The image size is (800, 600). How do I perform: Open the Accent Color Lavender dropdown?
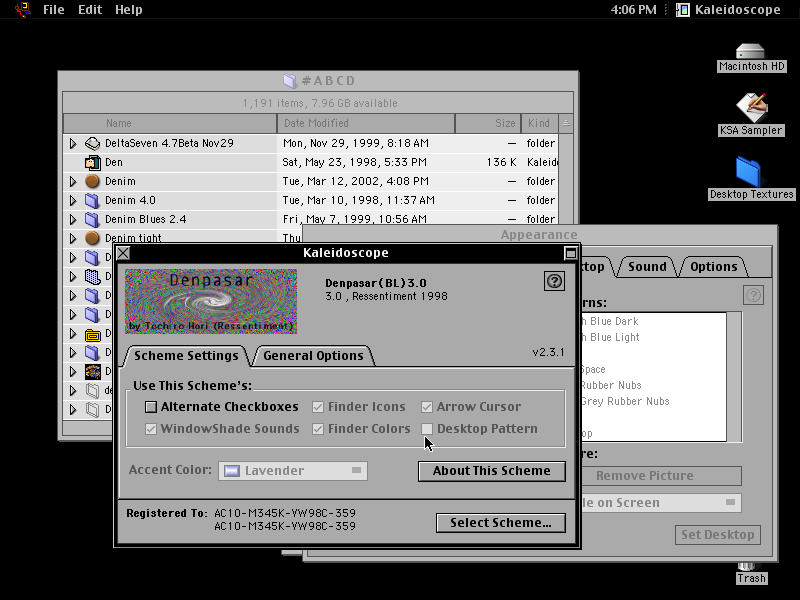(293, 470)
